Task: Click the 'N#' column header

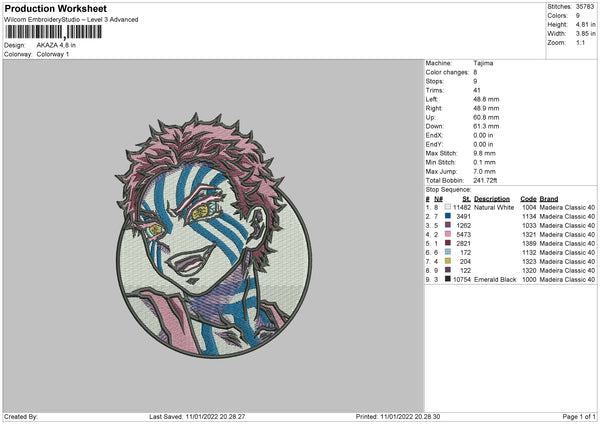Action: pyautogui.click(x=438, y=199)
